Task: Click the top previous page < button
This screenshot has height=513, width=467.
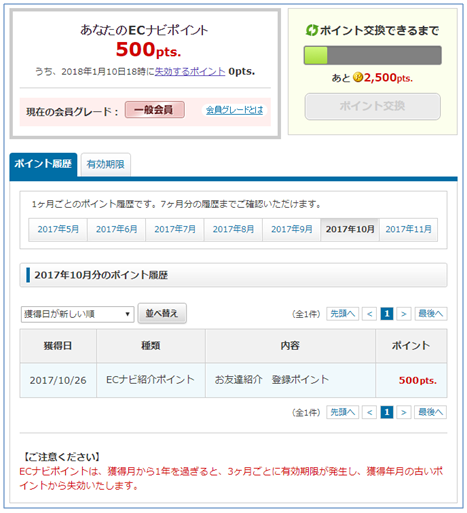Action: 369,314
